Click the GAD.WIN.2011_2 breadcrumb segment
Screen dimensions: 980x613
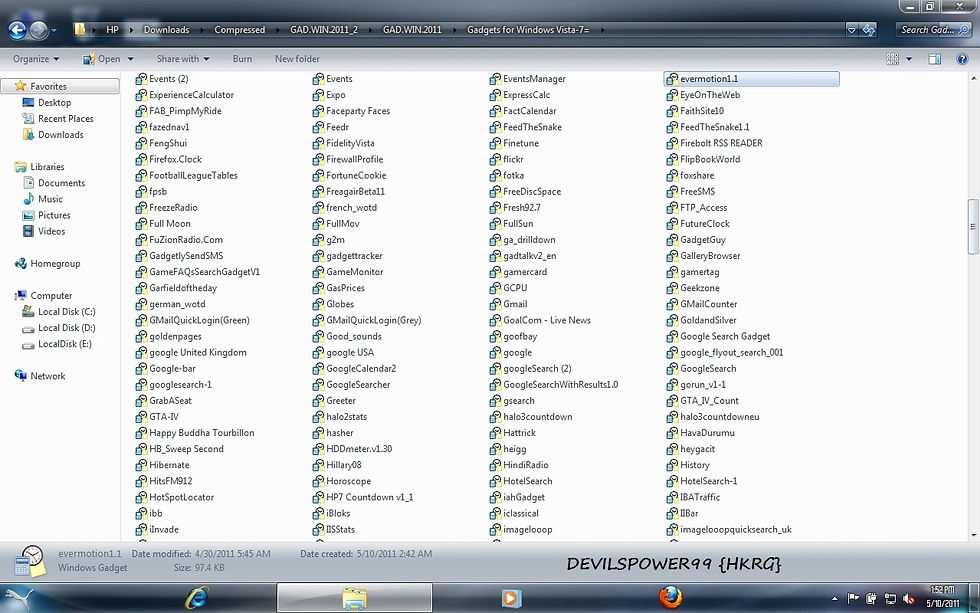coord(324,29)
